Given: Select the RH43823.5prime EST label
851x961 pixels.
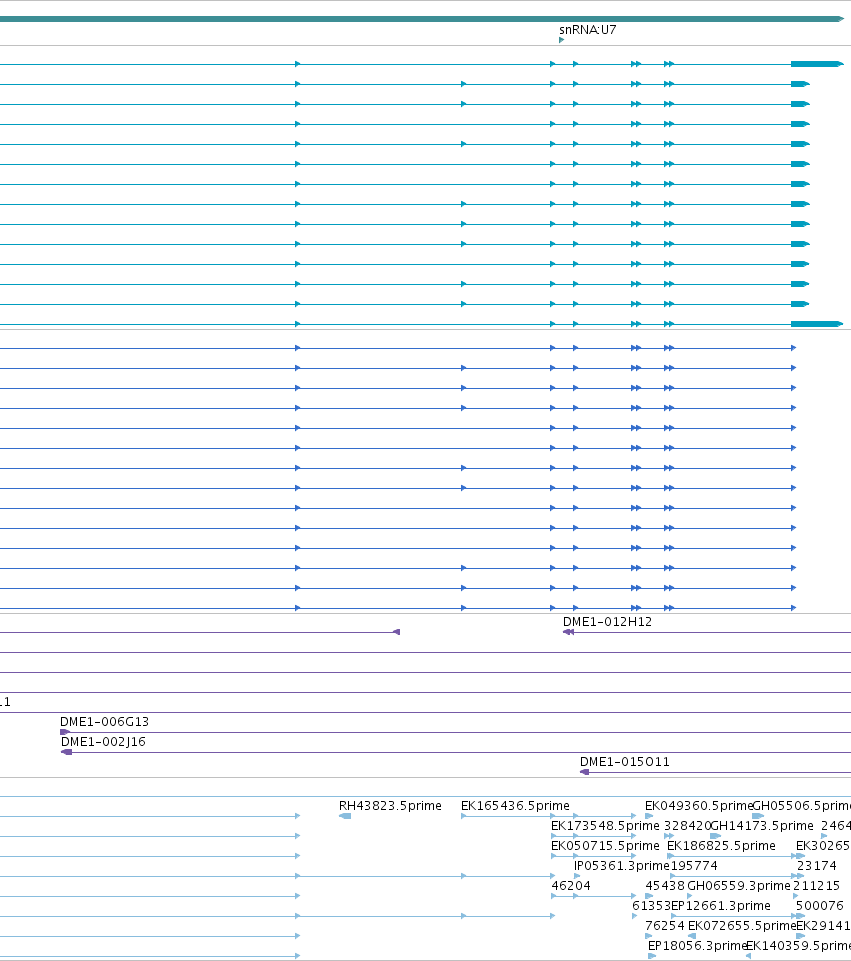Looking at the screenshot, I should click(390, 805).
